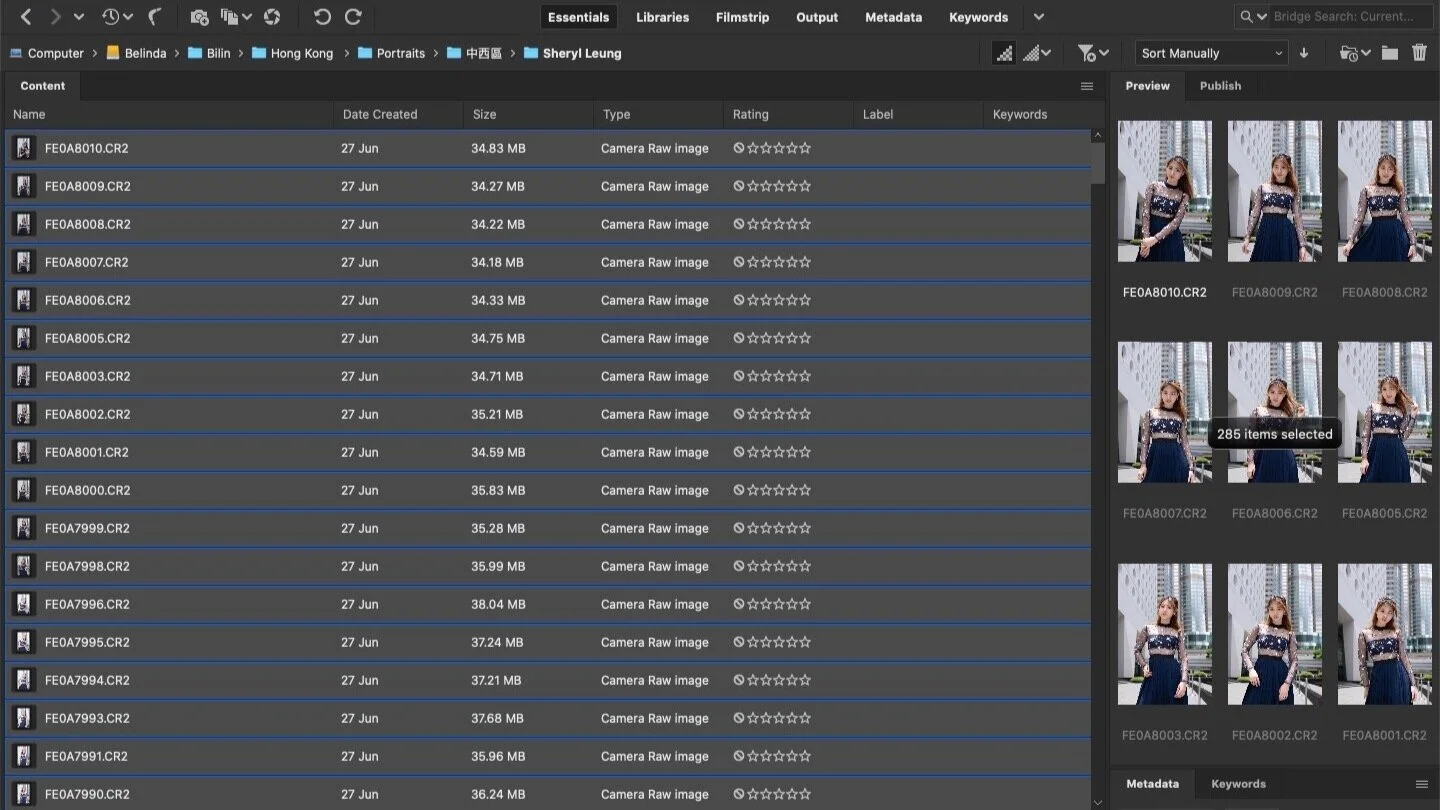Open the Sort Manually dropdown
Screen dimensions: 1440x810
[x=1211, y=53]
